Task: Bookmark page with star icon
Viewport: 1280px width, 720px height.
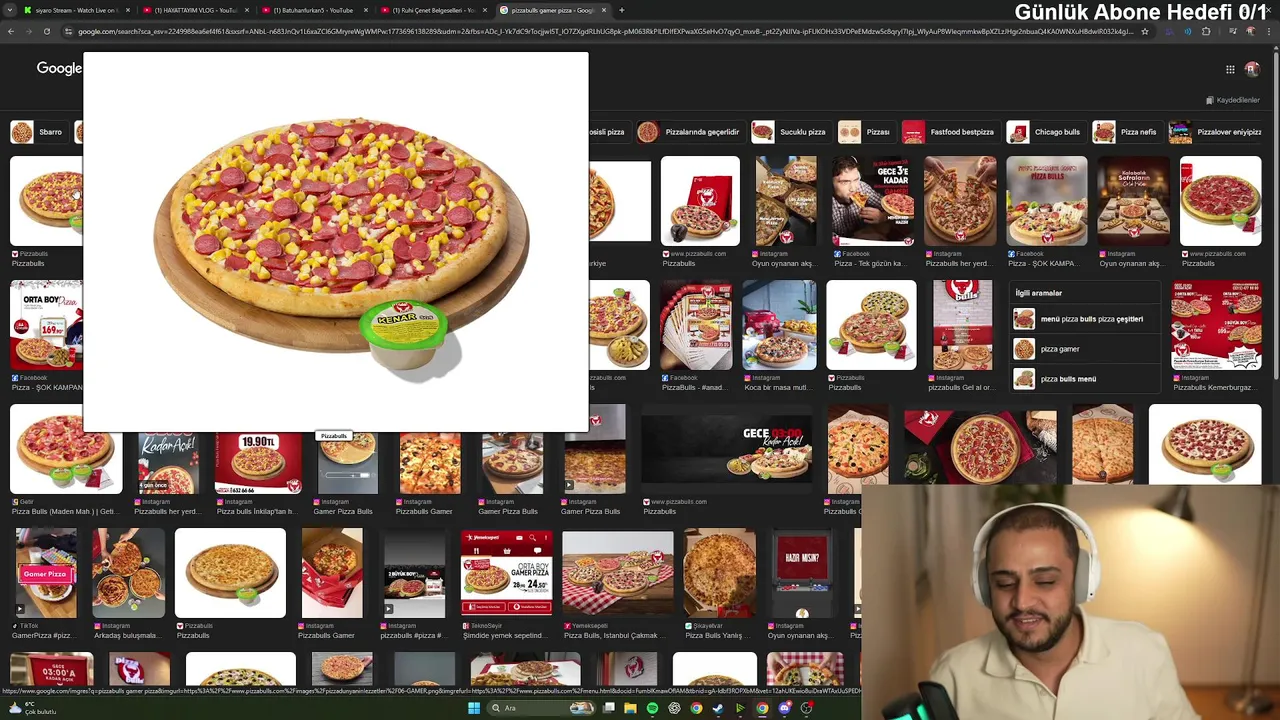Action: 1144,31
